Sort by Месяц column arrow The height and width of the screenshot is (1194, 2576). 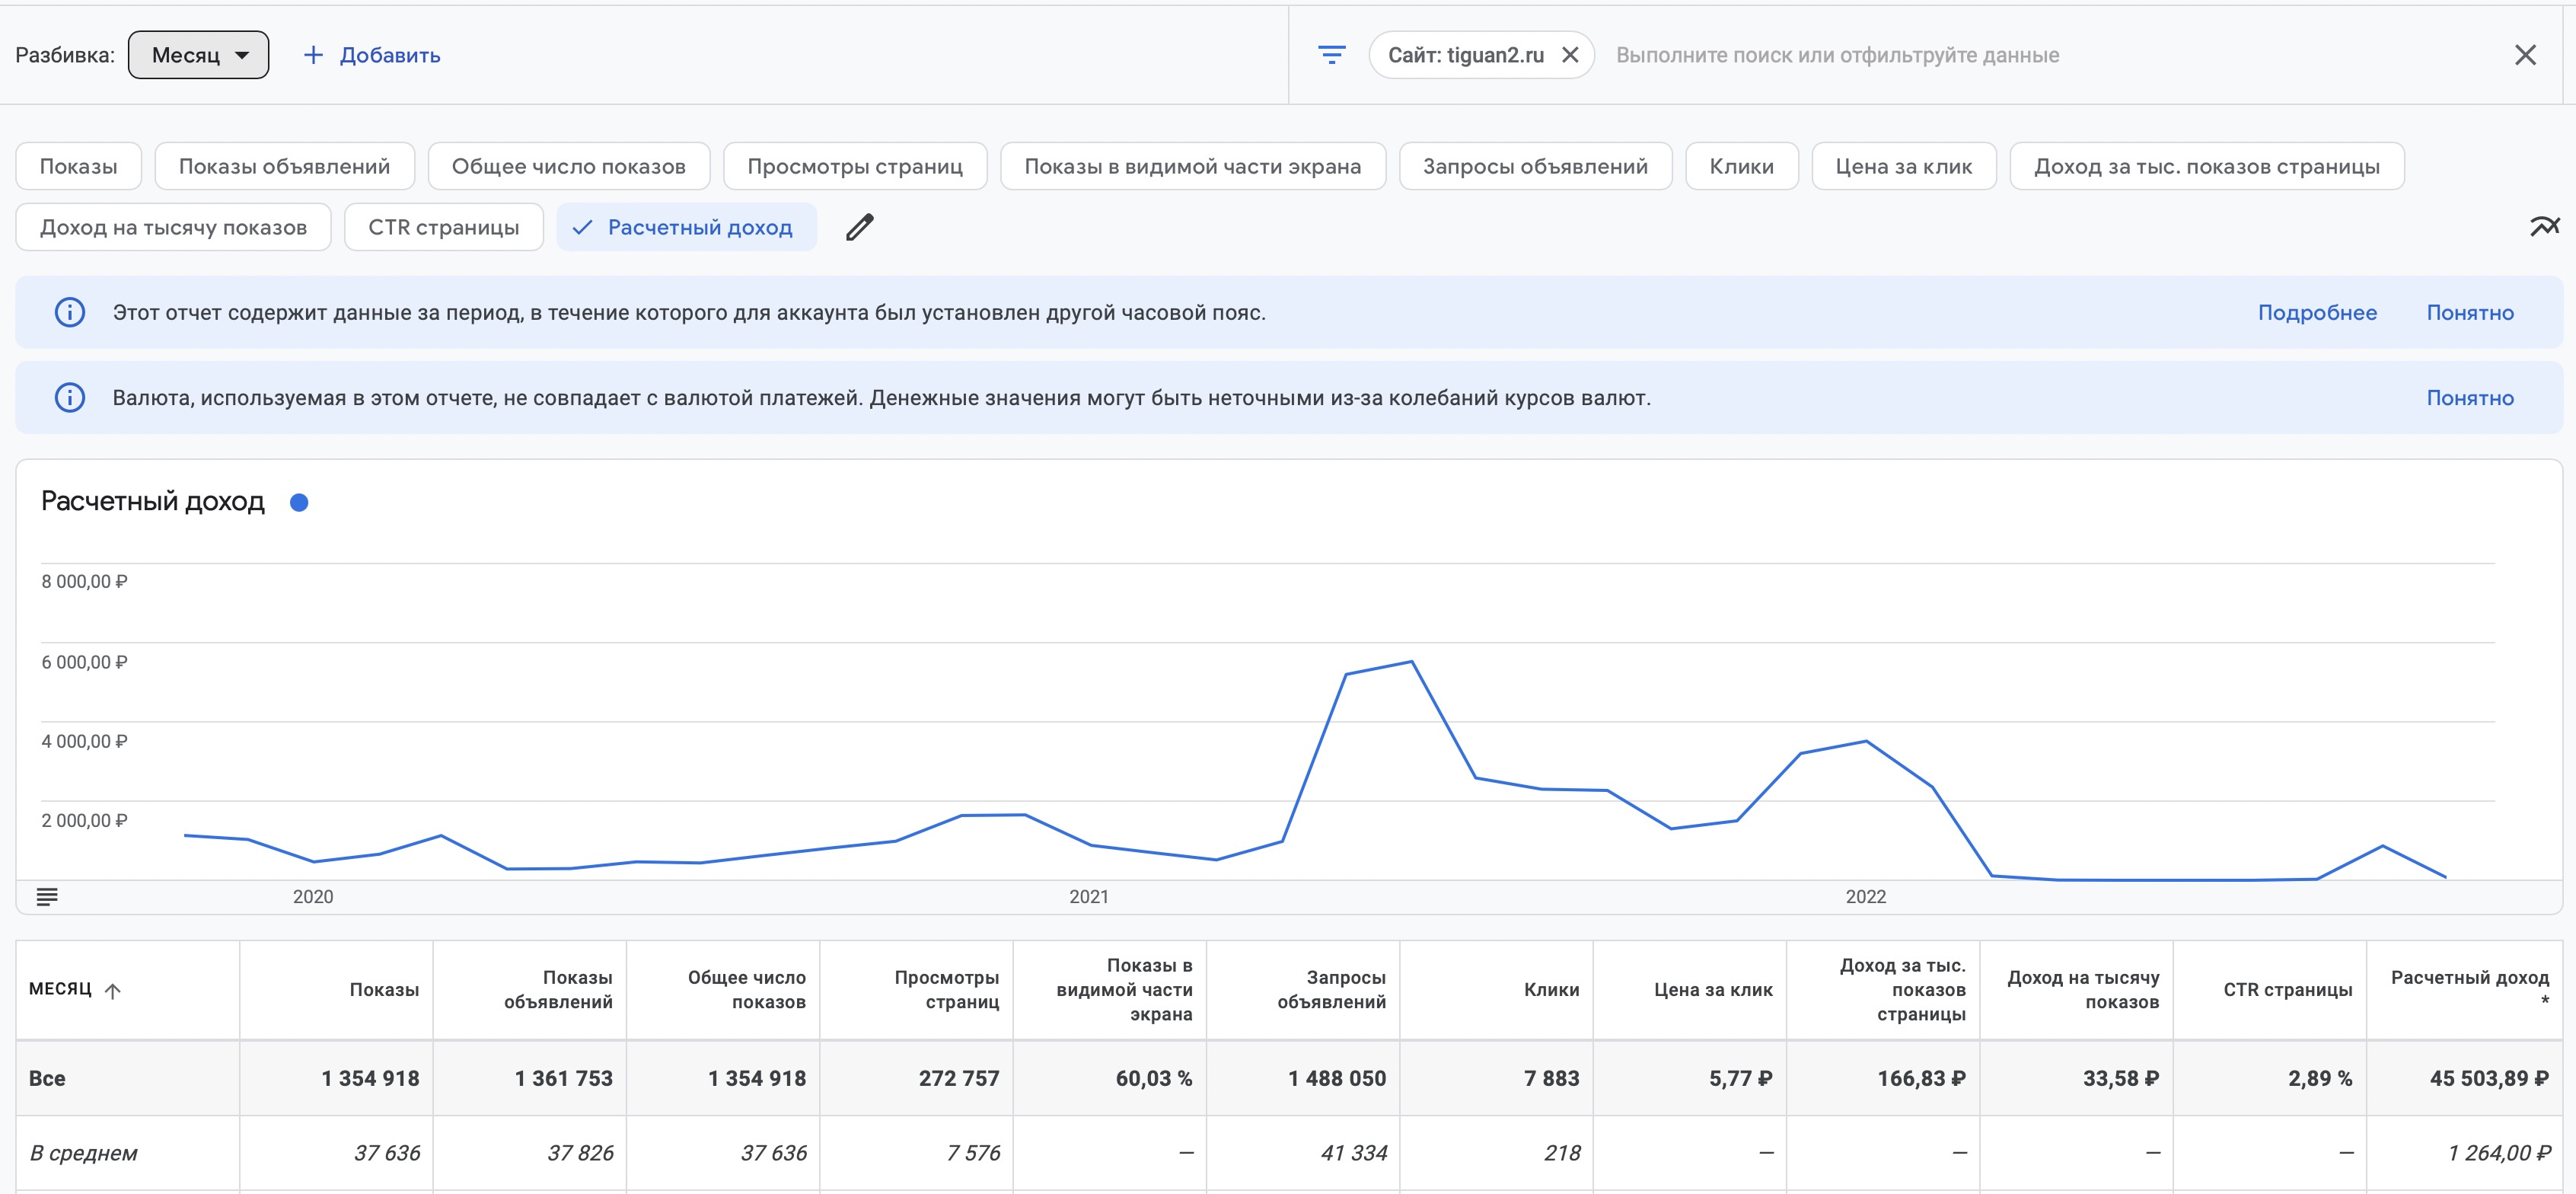click(113, 990)
